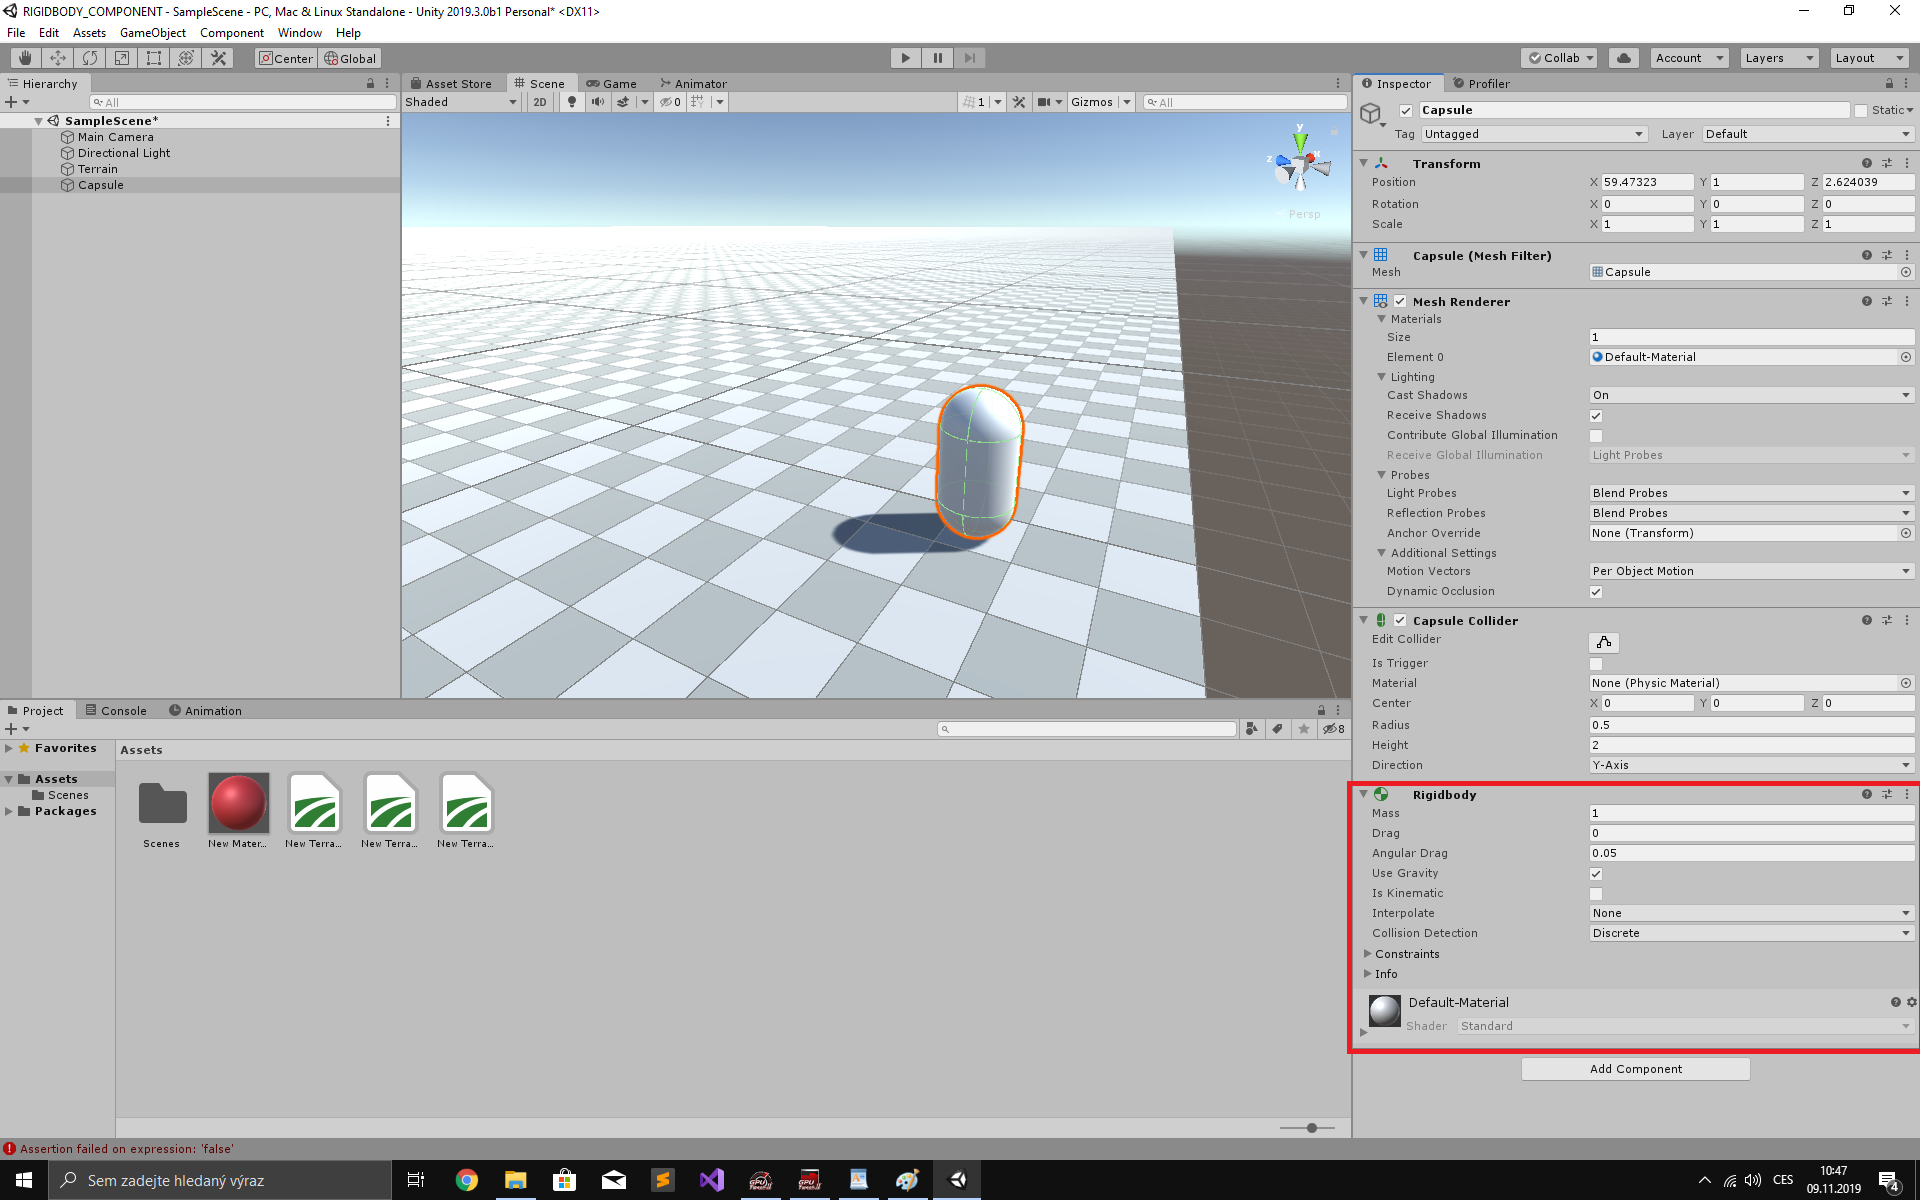This screenshot has width=1920, height=1200.
Task: Expand the Constraints section in Rigidbody
Action: tap(1368, 953)
